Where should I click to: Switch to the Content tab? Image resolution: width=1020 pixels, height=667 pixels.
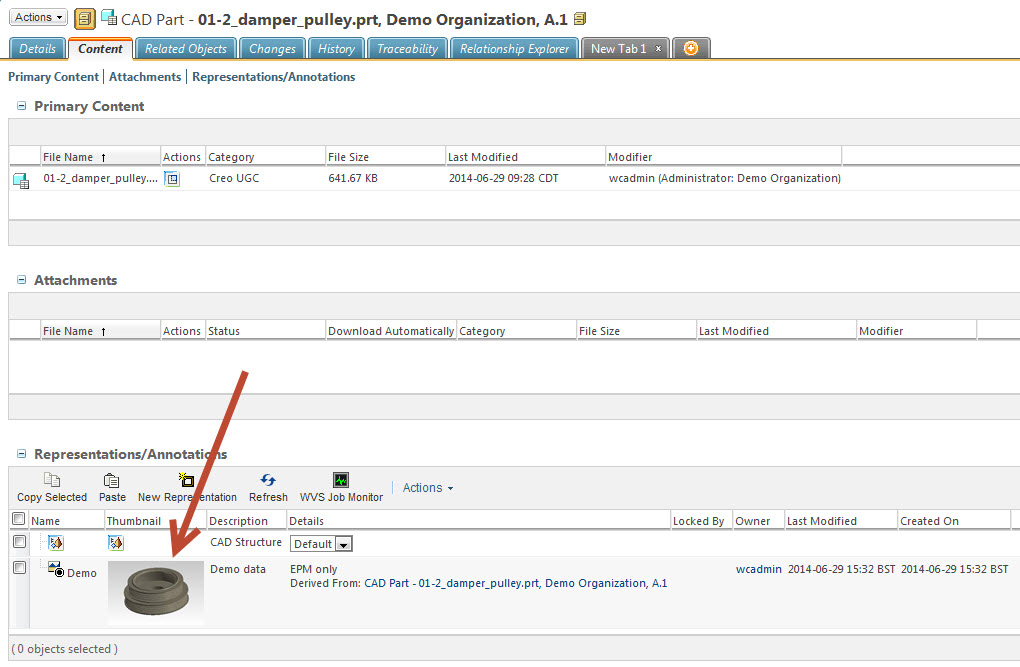tap(100, 49)
